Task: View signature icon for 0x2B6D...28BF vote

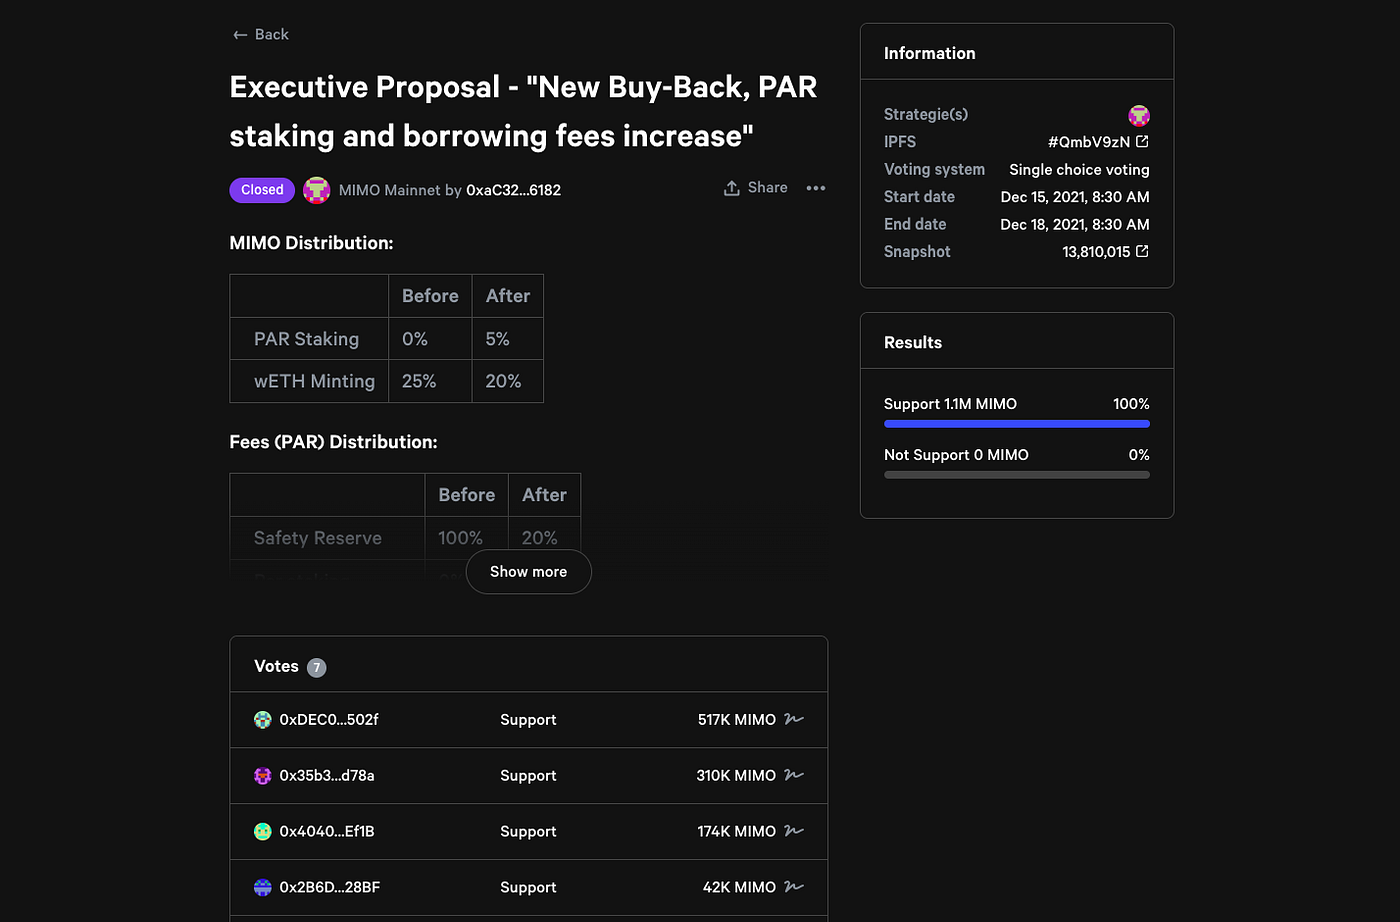Action: click(x=794, y=887)
